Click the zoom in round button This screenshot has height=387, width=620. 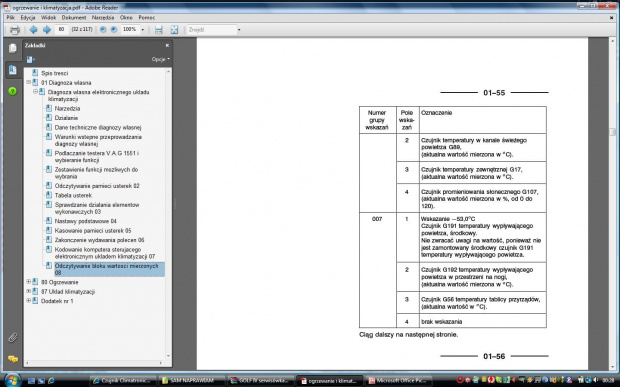pyautogui.click(x=113, y=30)
